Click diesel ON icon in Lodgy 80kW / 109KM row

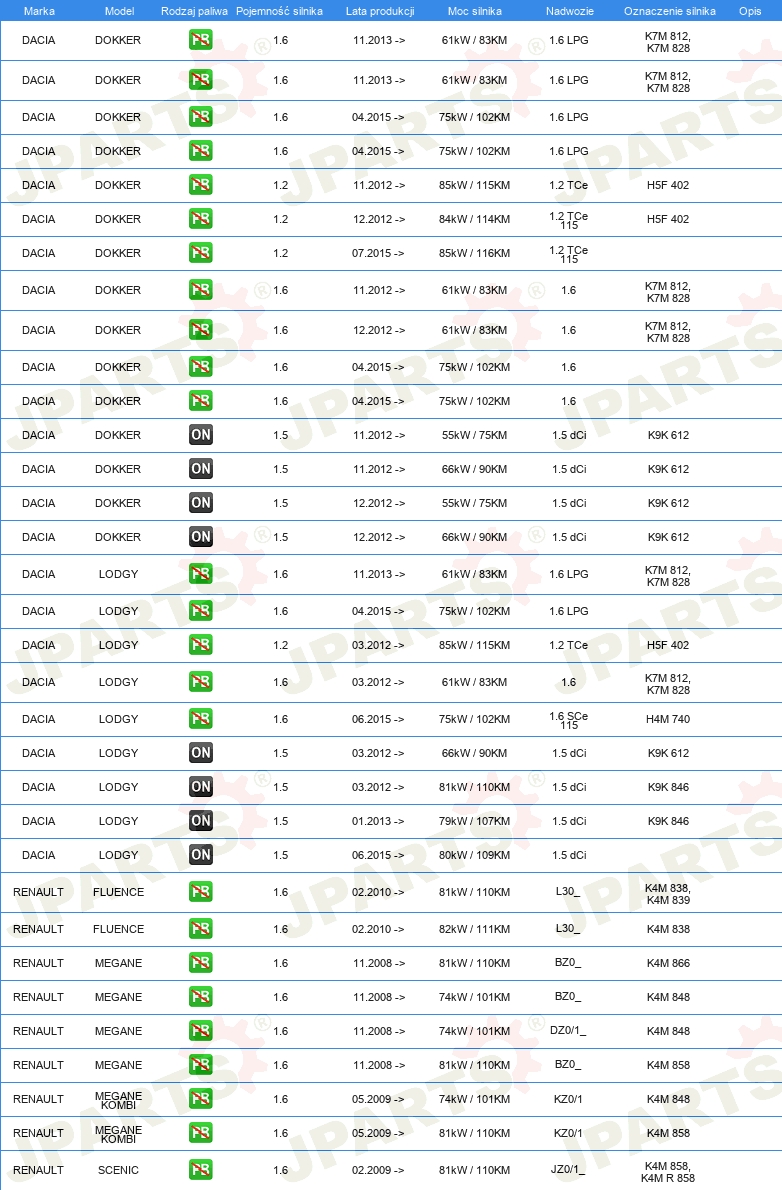[x=200, y=855]
